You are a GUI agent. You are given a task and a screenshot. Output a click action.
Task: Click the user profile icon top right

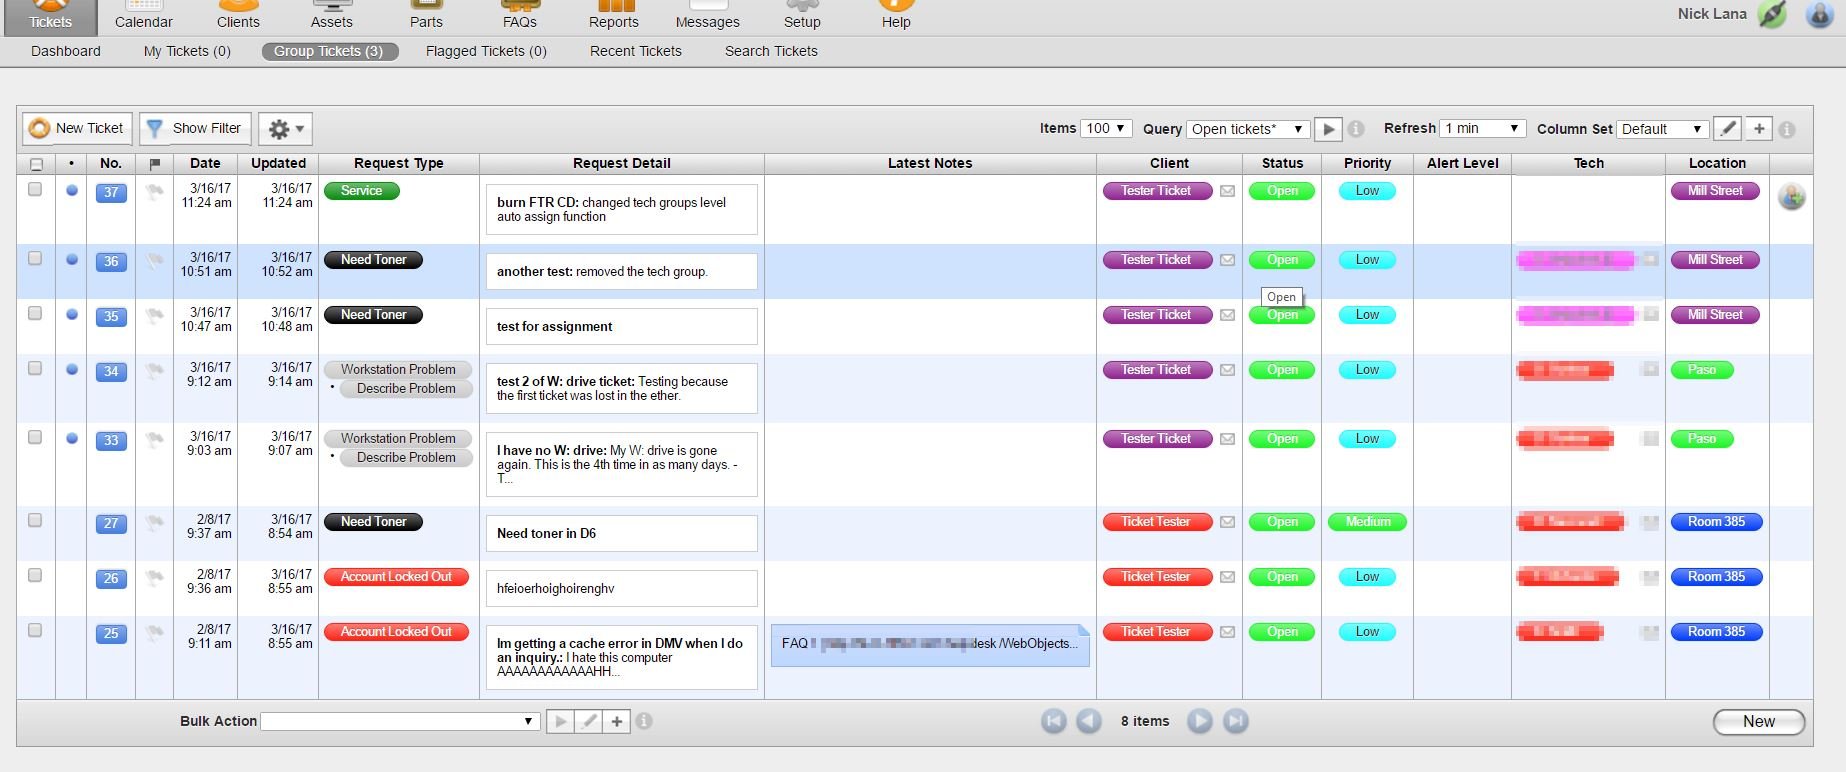[1819, 14]
